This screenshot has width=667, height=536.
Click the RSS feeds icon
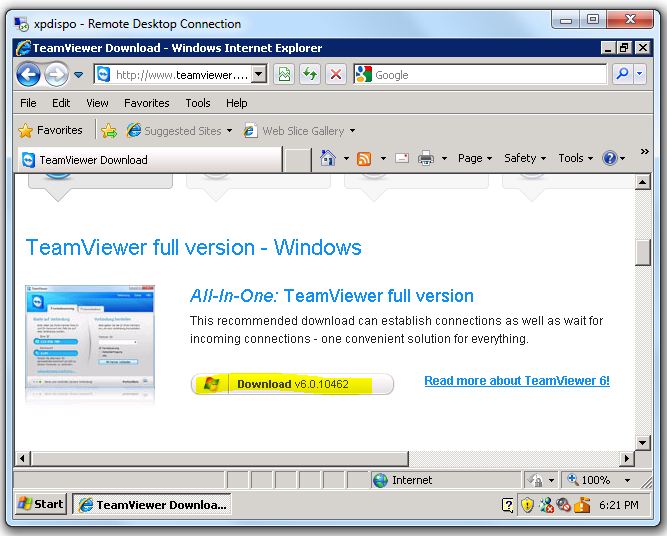click(364, 158)
